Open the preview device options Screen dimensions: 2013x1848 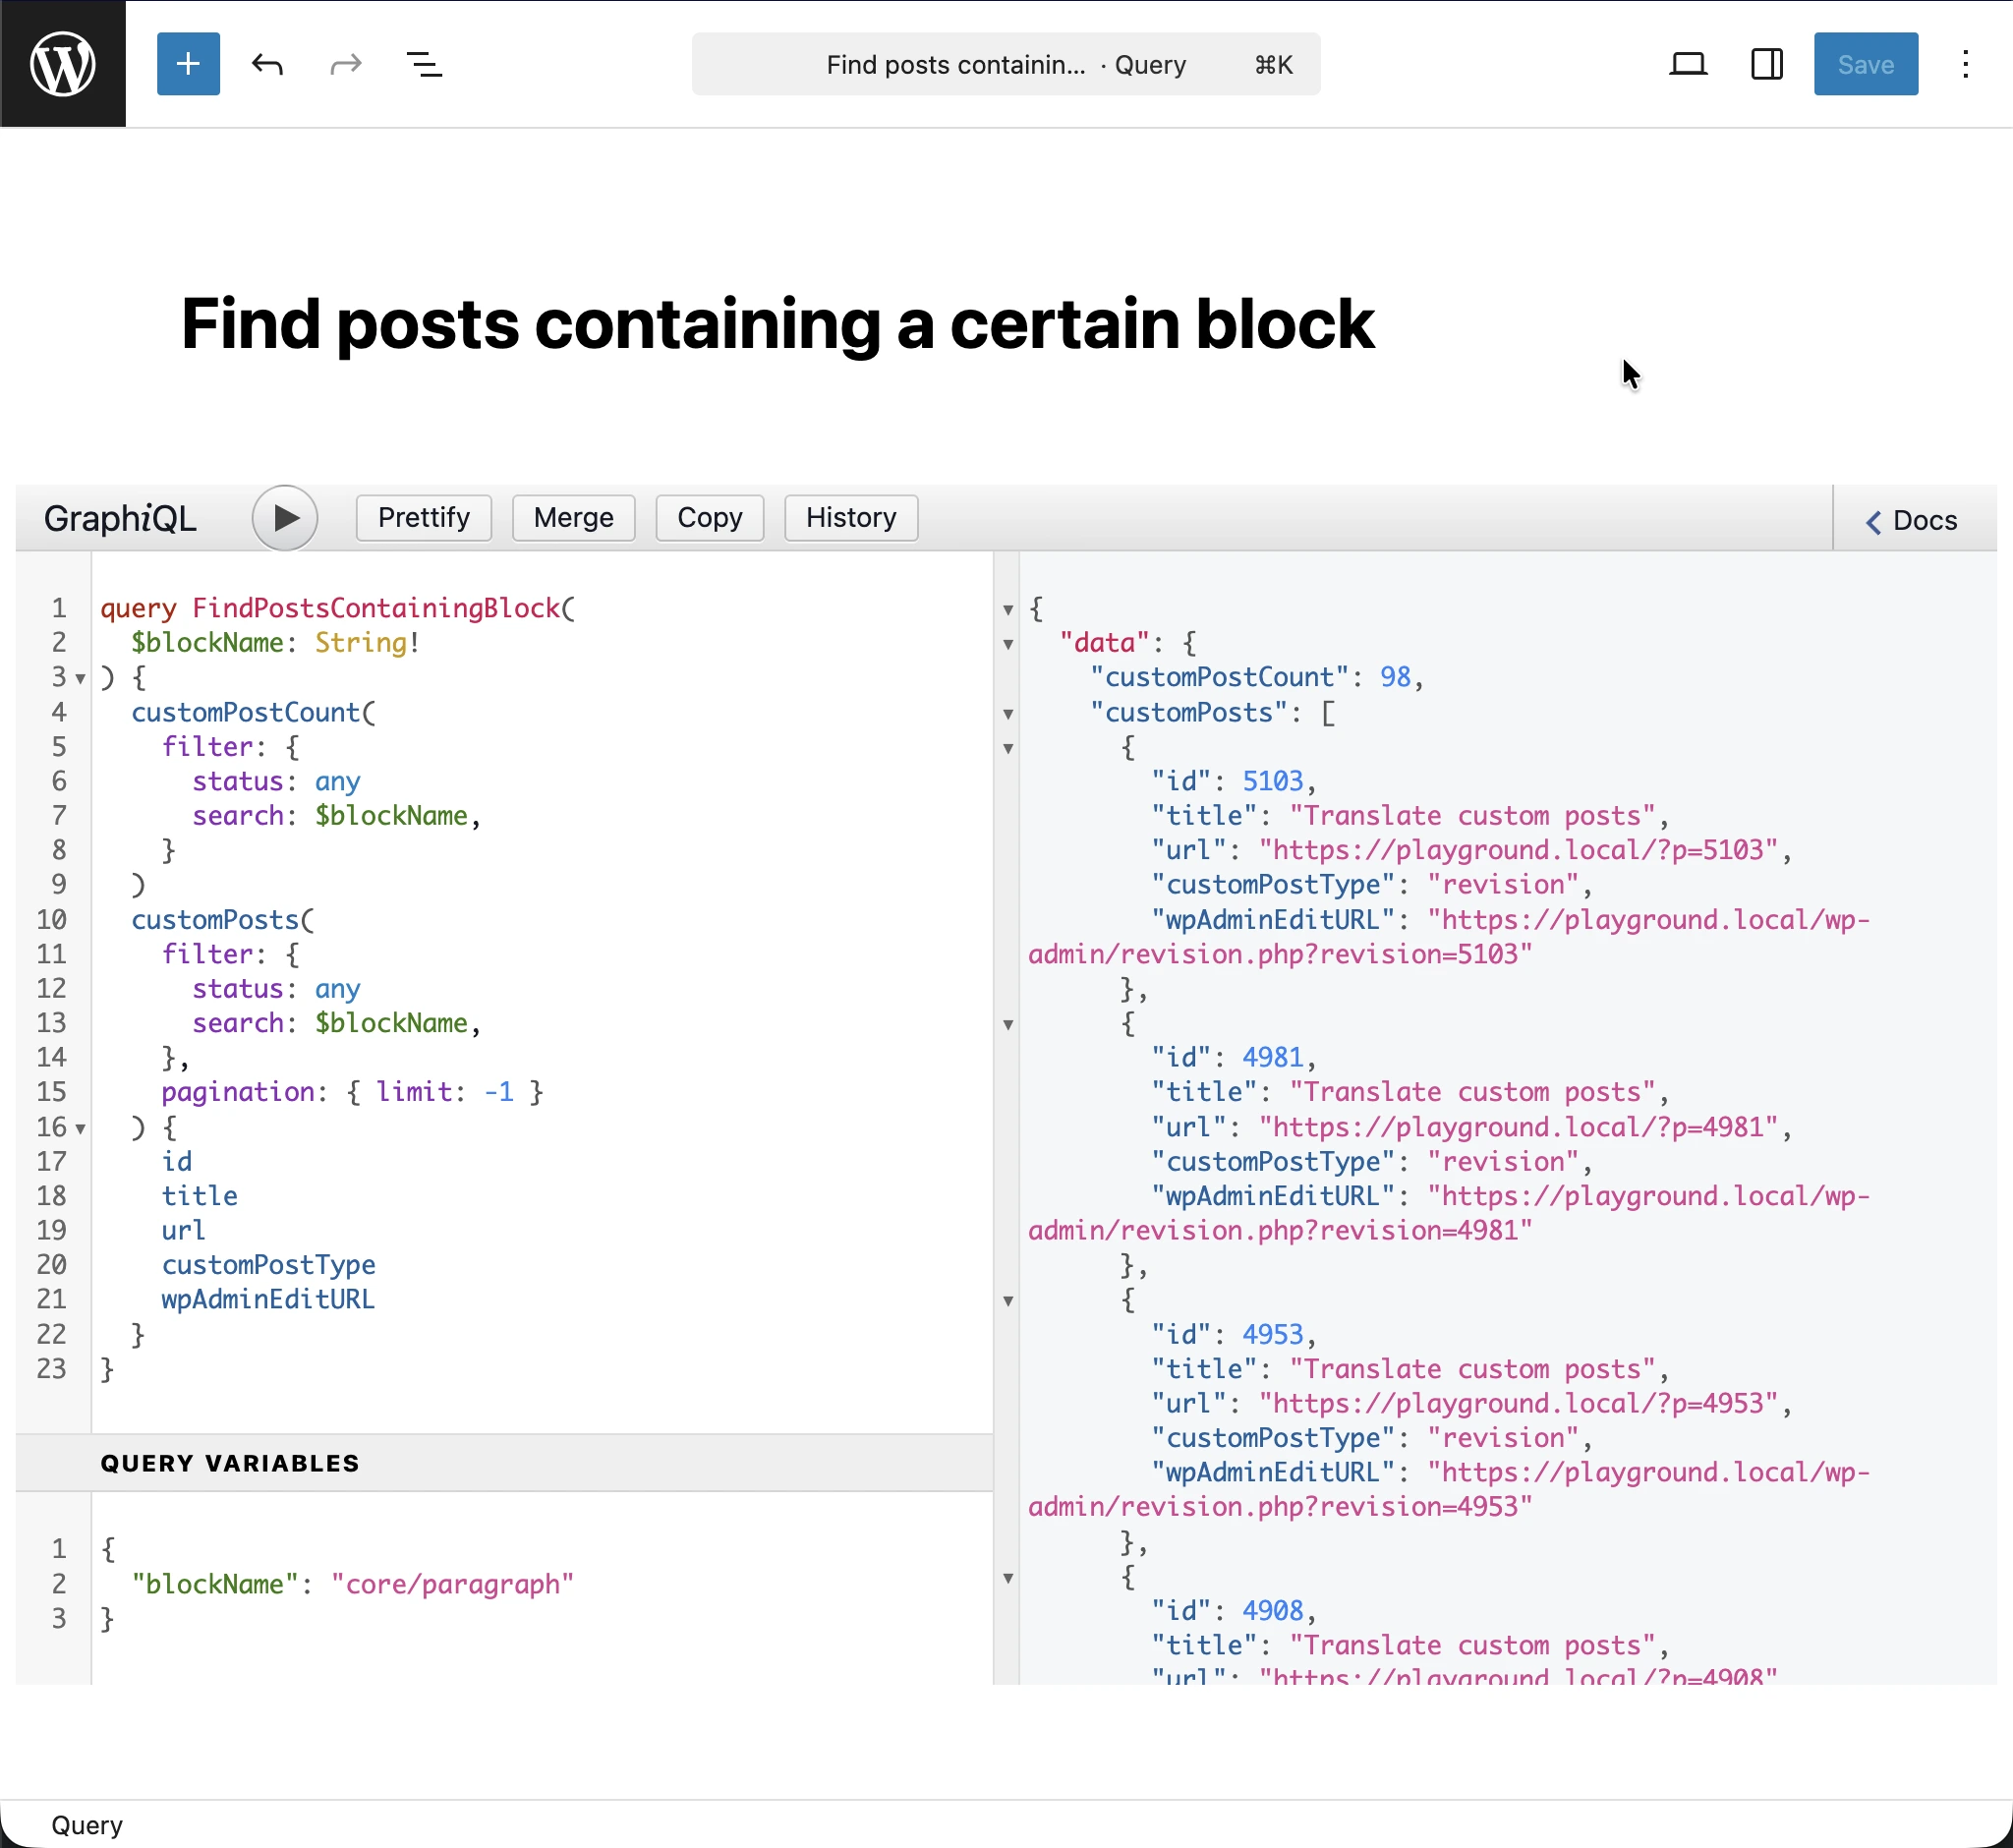[x=1689, y=64]
